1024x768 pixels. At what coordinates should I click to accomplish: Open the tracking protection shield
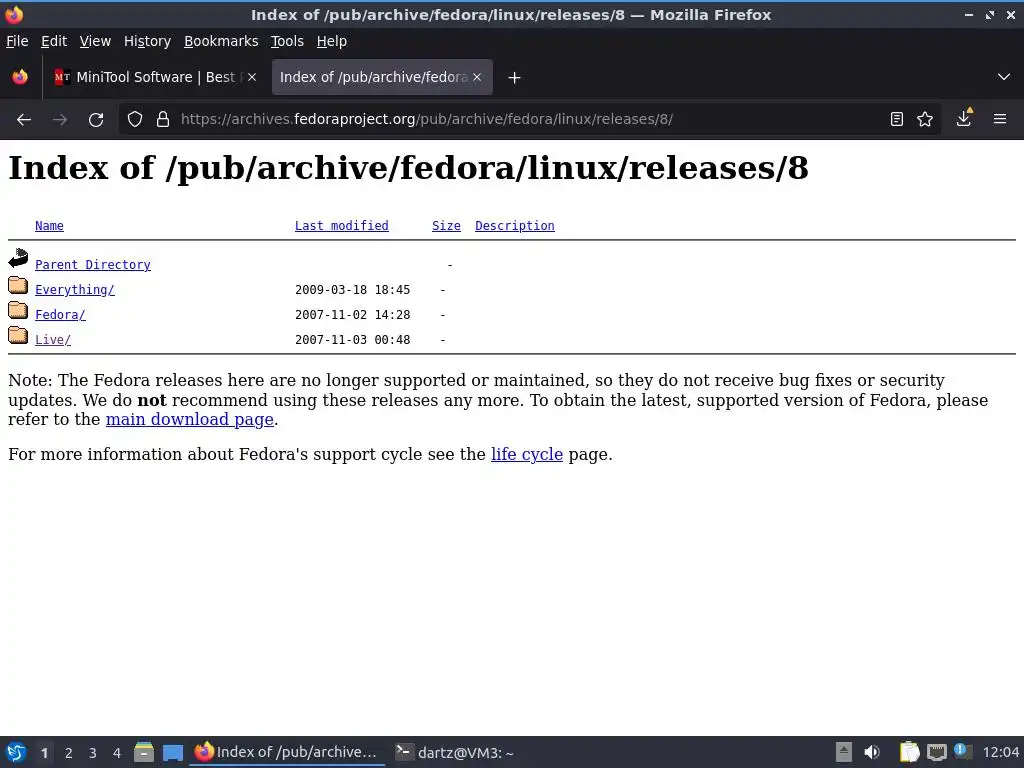coord(135,120)
